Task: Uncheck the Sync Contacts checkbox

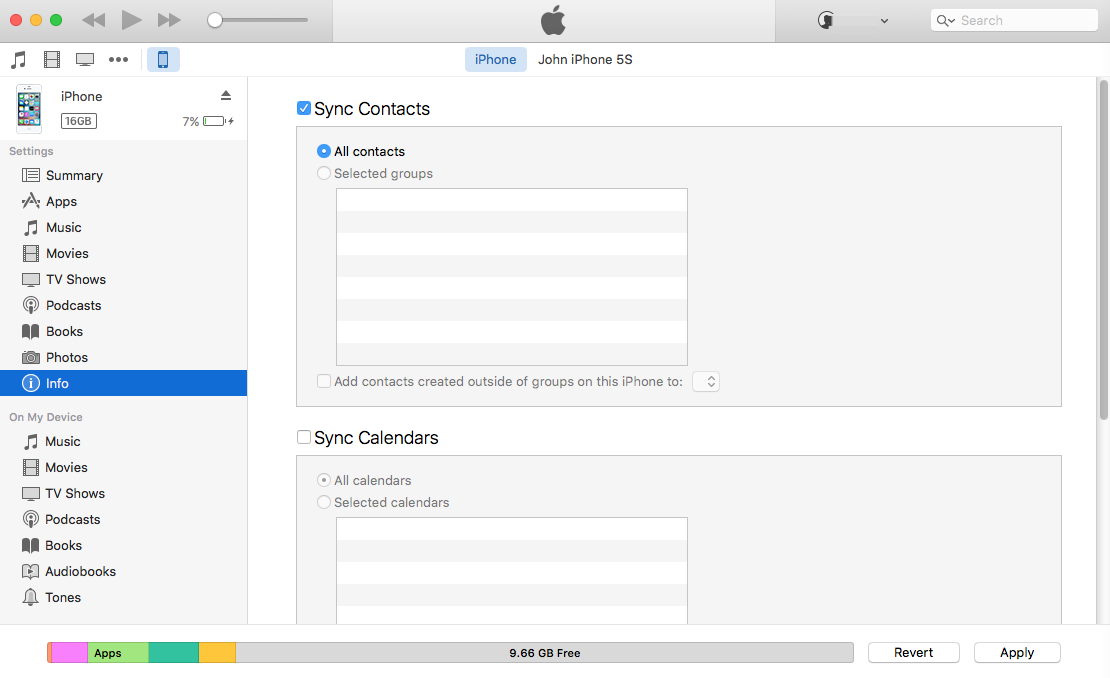Action: [x=304, y=108]
